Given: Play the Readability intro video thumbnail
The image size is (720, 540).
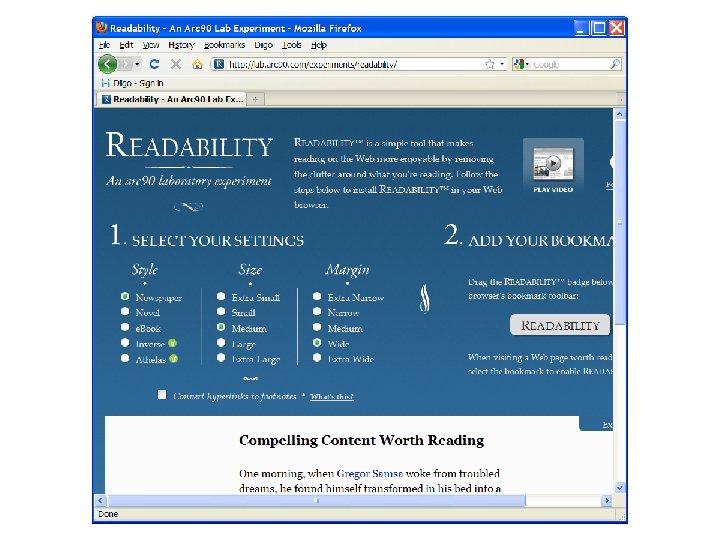Looking at the screenshot, I should click(x=553, y=166).
